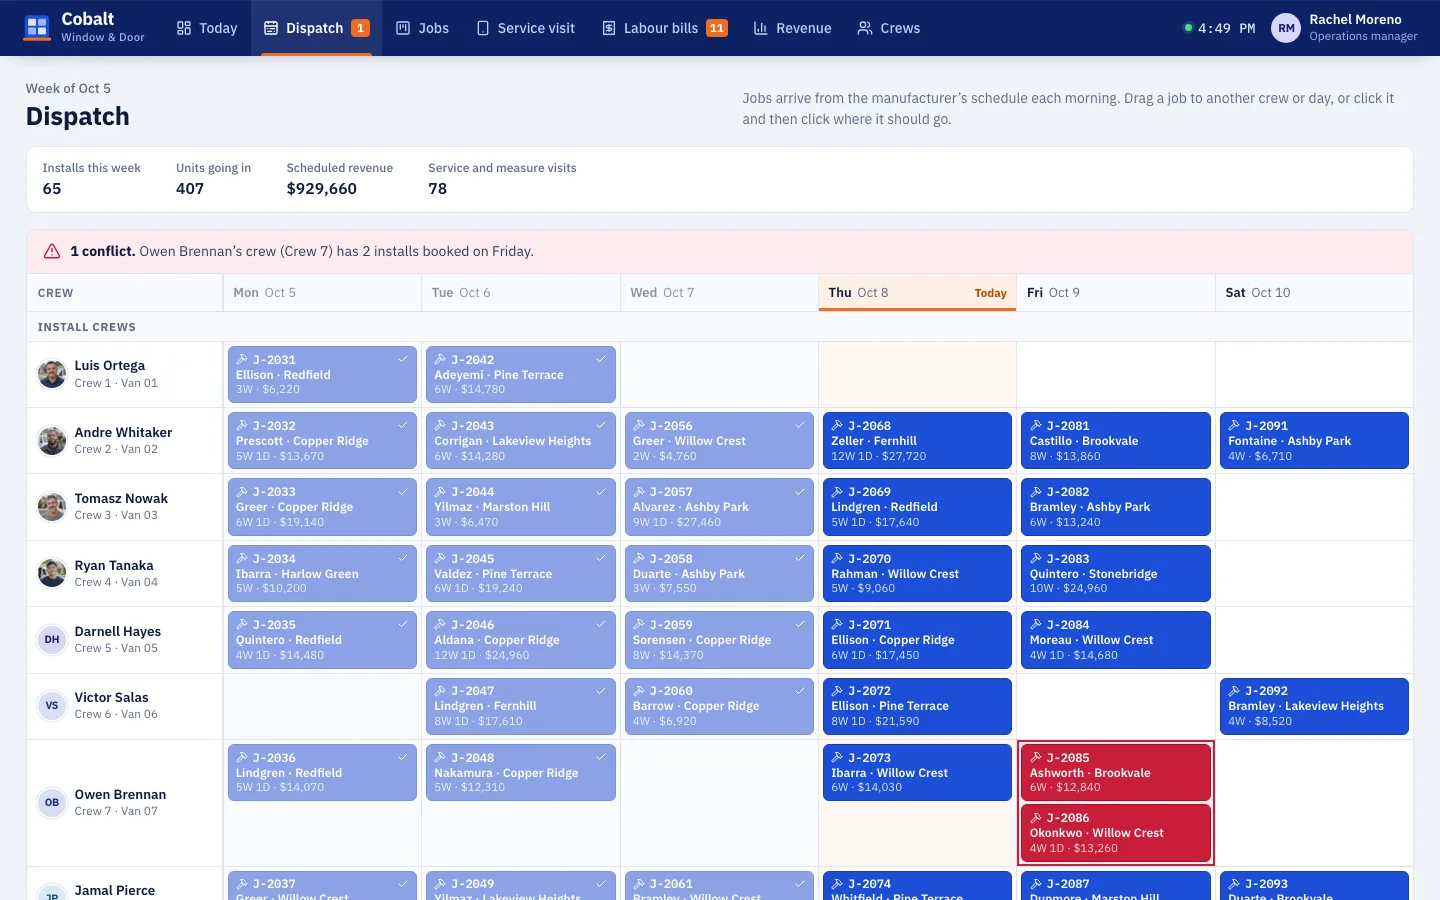The image size is (1440, 900).
Task: Click completed checkmark on J-2032
Action: click(403, 425)
